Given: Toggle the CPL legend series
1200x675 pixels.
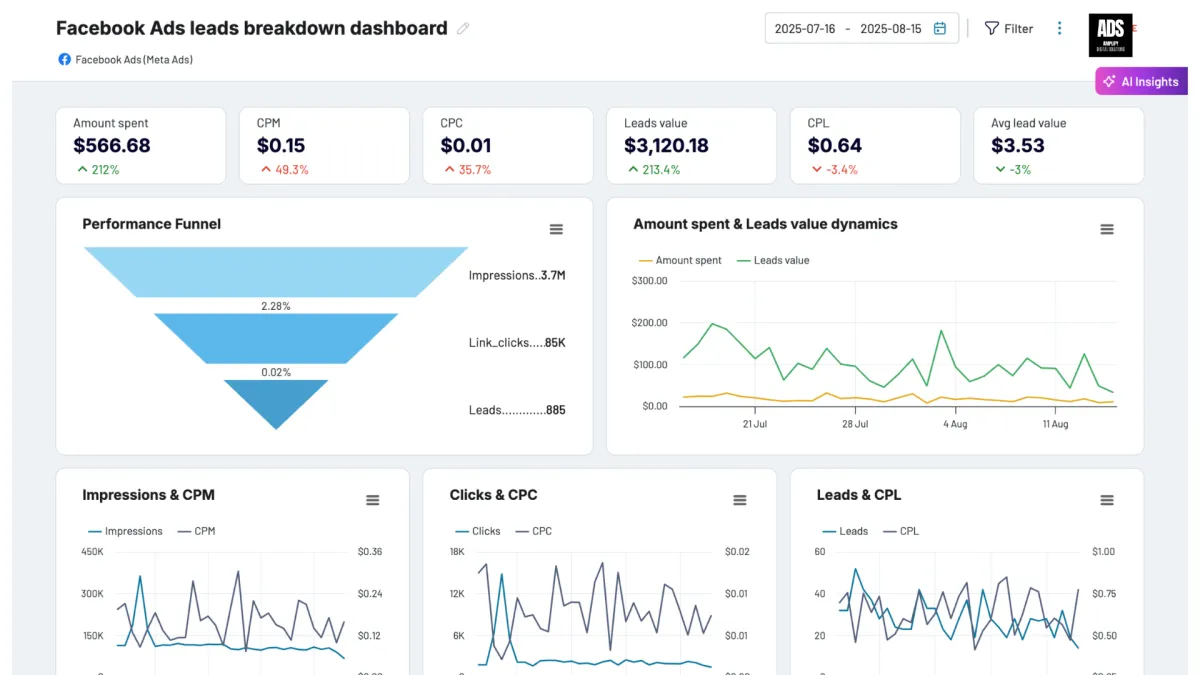Looking at the screenshot, I should (x=901, y=531).
